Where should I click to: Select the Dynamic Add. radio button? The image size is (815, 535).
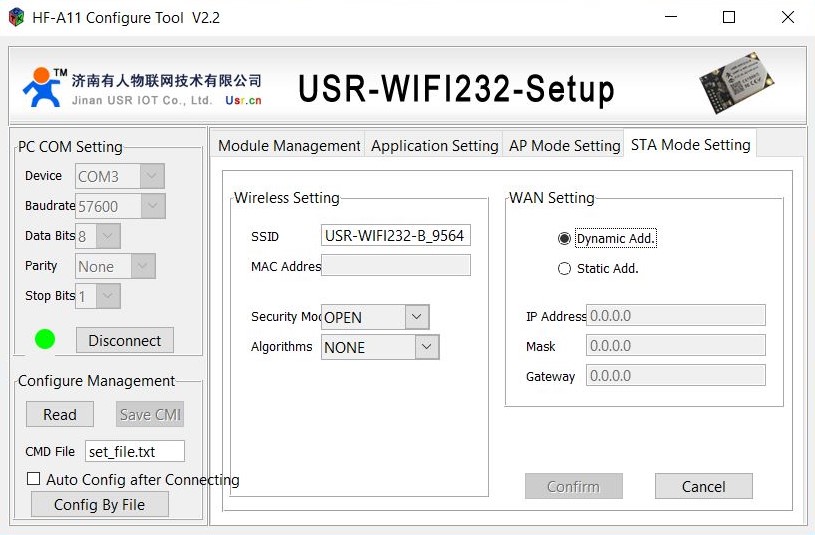tap(564, 239)
